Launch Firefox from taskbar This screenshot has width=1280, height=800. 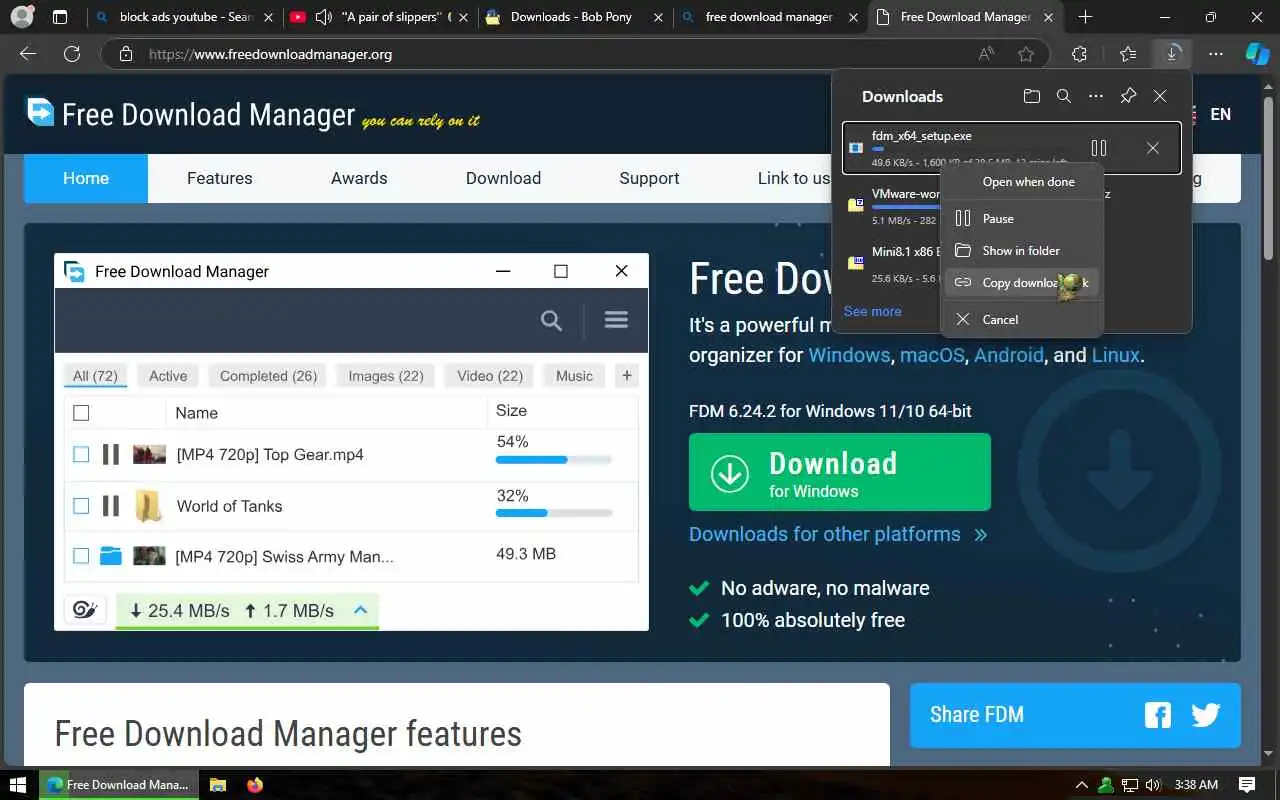254,785
